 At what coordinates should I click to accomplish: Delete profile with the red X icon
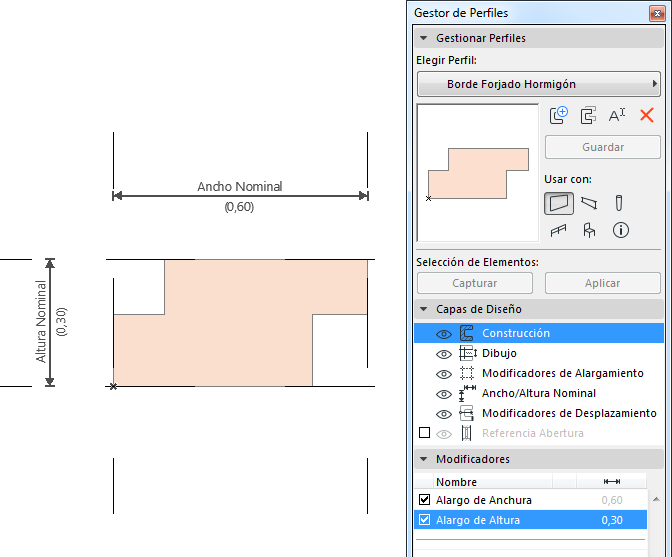[647, 115]
